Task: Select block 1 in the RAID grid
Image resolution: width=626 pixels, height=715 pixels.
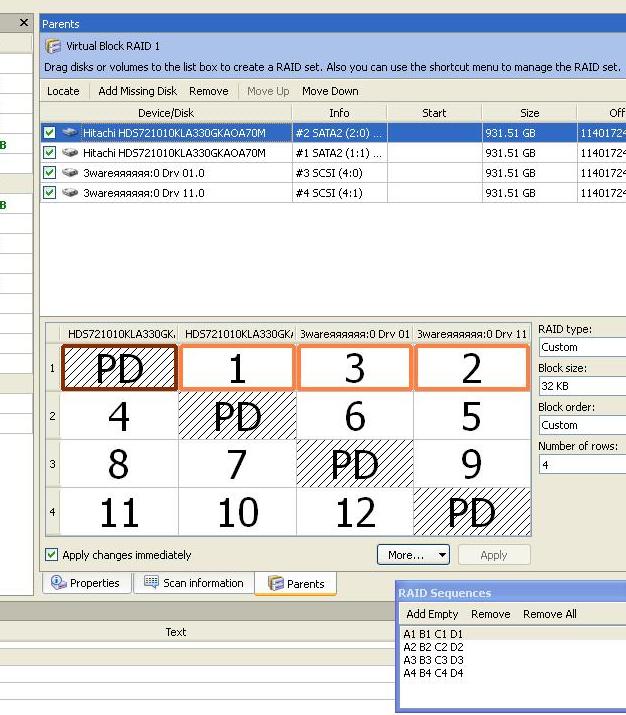Action: 237,368
